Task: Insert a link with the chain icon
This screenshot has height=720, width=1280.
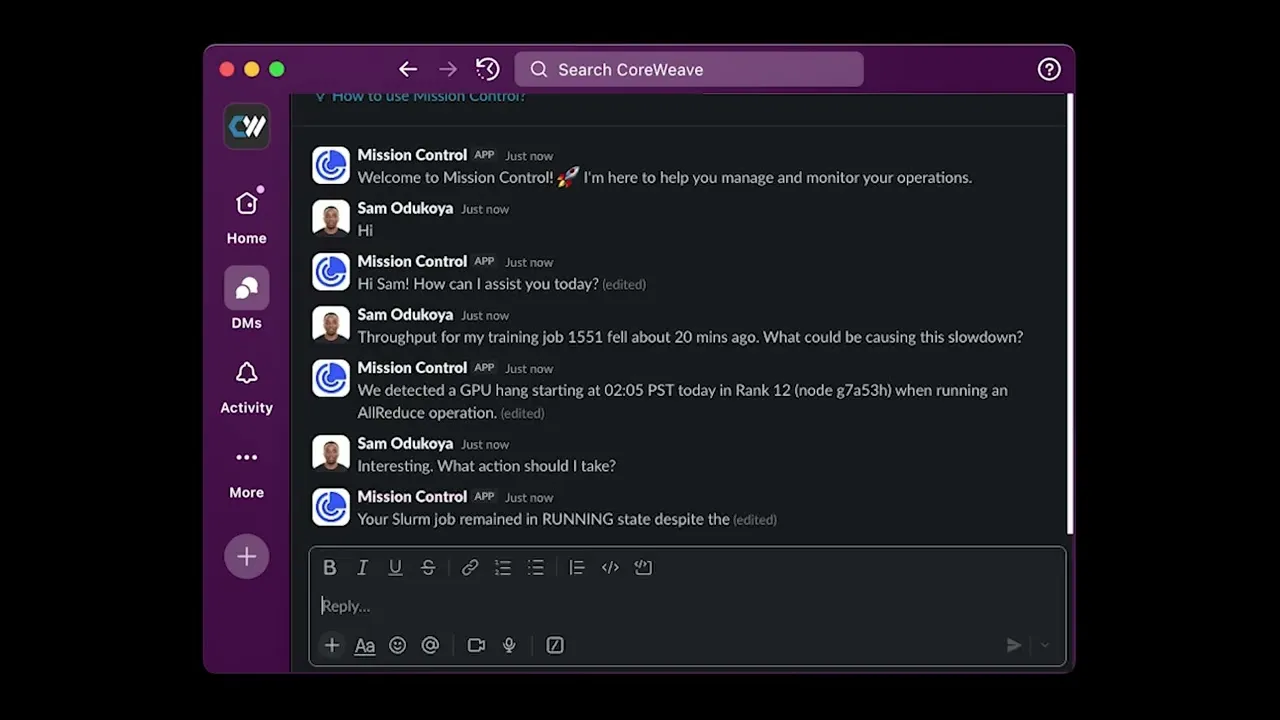Action: (x=469, y=567)
